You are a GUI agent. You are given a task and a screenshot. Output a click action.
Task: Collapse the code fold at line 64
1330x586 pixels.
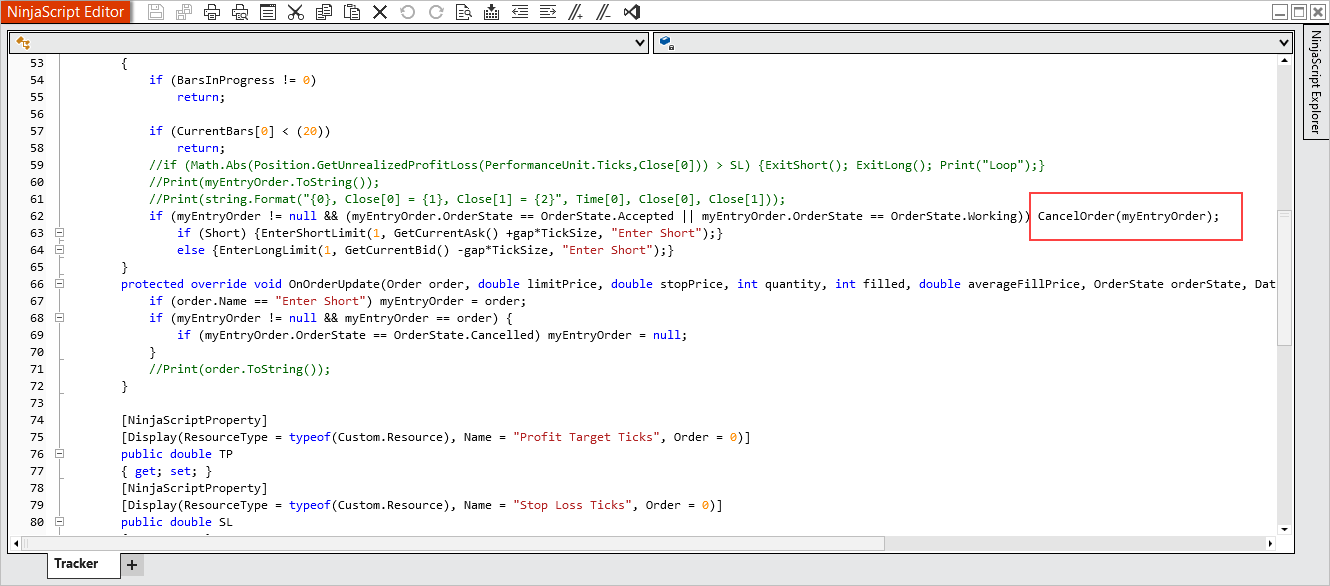[x=59, y=250]
